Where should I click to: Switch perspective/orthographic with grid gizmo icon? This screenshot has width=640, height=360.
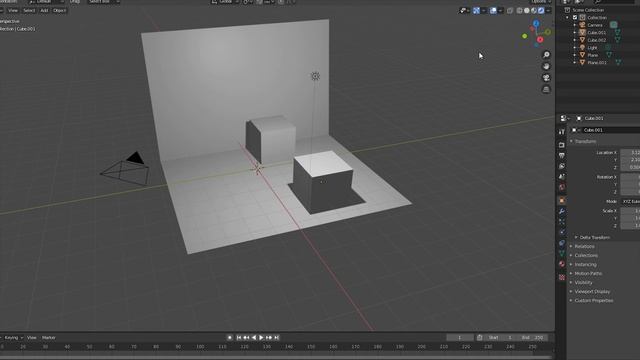pos(546,89)
